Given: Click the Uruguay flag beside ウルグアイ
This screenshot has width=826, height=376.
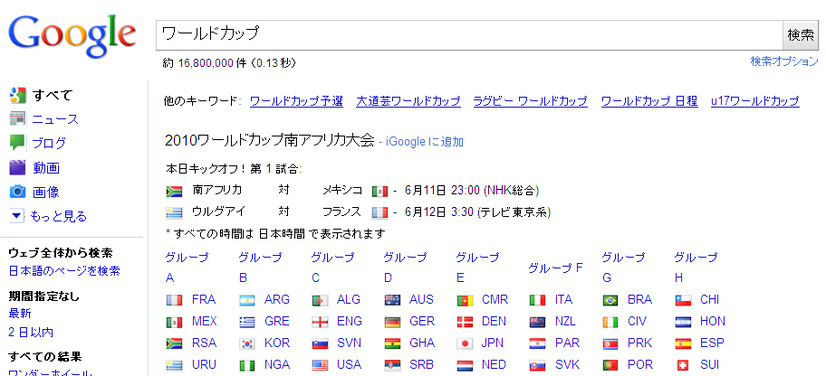Looking at the screenshot, I should [174, 213].
